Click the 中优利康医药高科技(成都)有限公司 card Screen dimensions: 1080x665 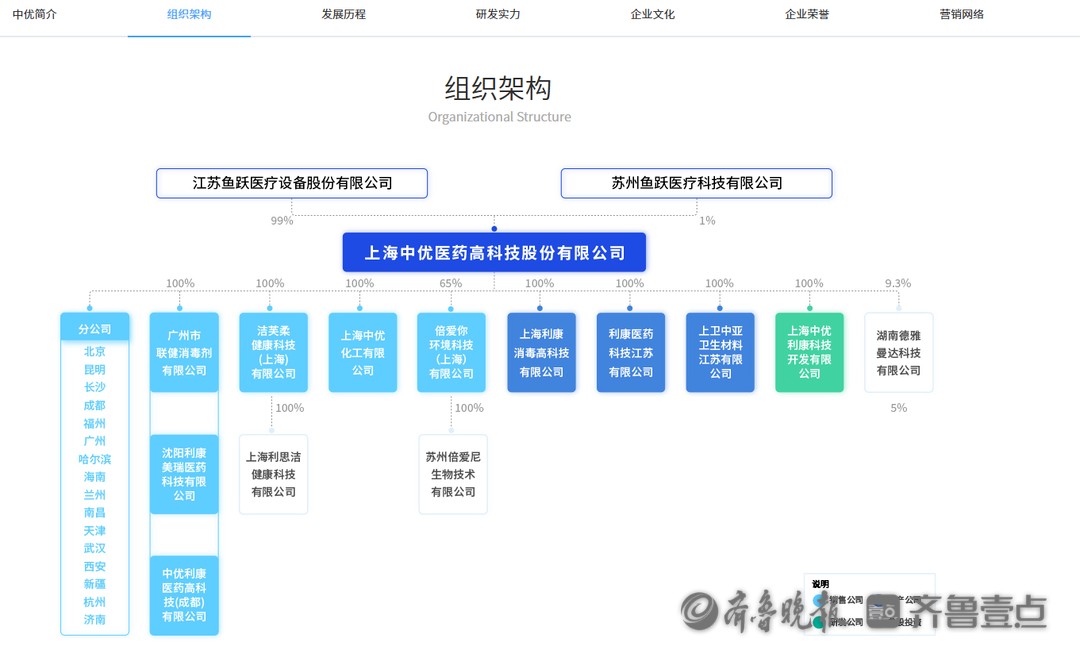184,595
